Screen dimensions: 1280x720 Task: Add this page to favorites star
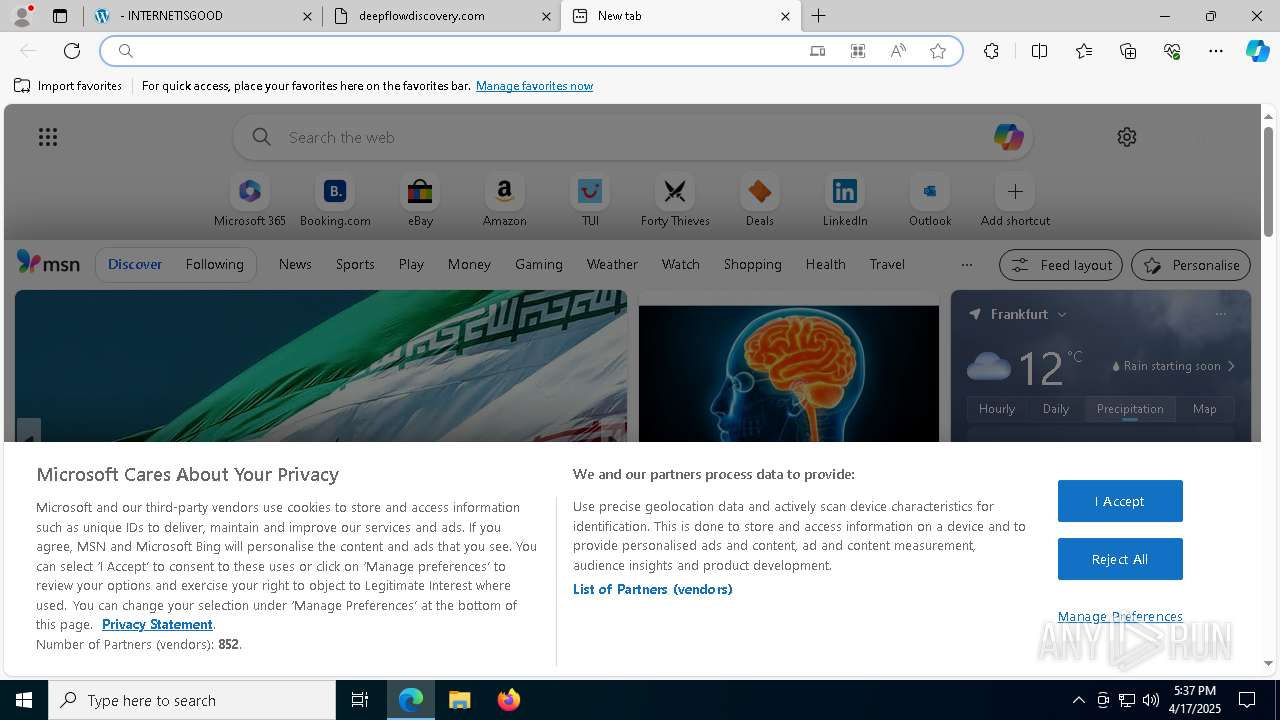point(938,51)
